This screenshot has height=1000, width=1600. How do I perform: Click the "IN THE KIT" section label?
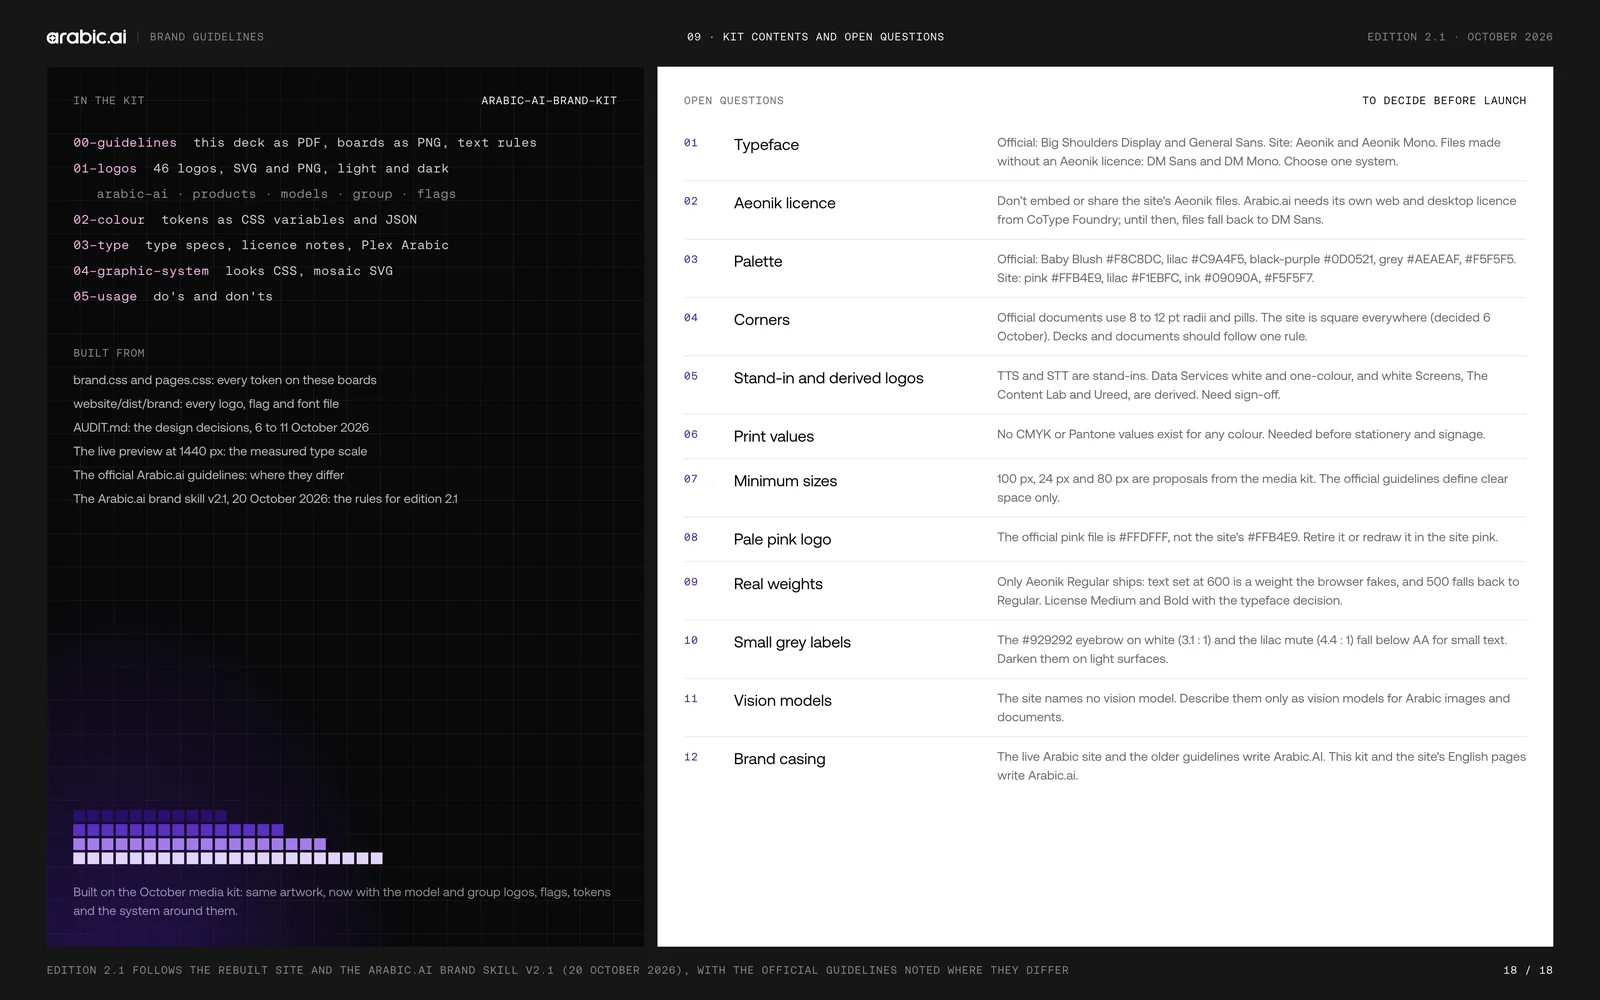(109, 101)
